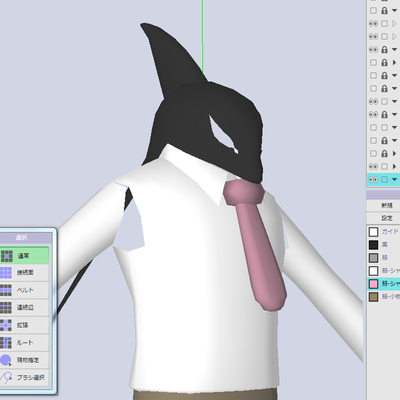This screenshot has height=400, width=400.
Task: Toggle the lock box on the highlighted cyan object row
Action: coord(384,179)
